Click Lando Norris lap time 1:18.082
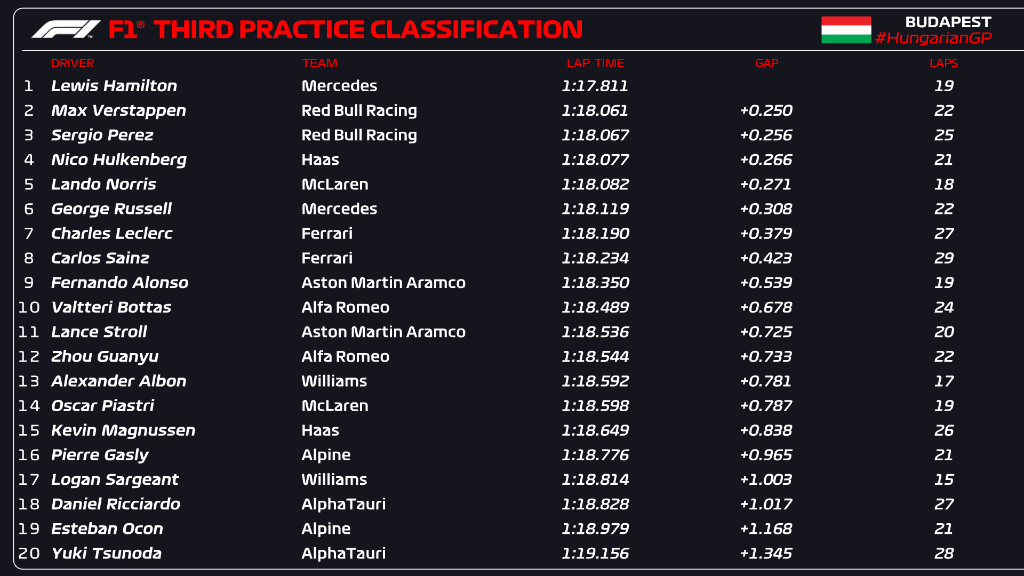This screenshot has width=1024, height=576. 595,184
